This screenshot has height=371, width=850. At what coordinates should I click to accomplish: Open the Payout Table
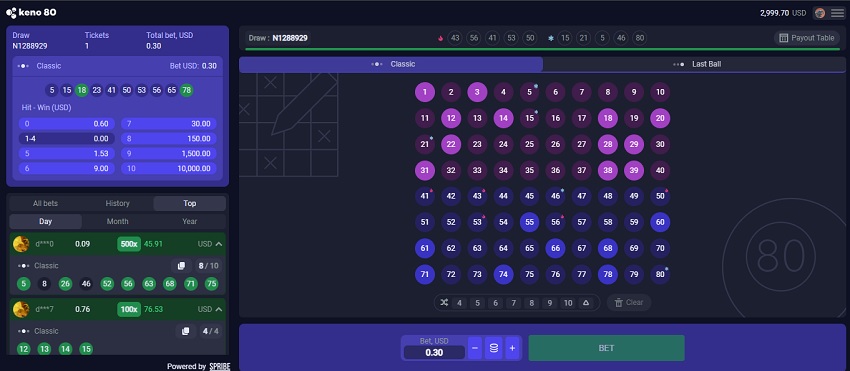pos(807,38)
